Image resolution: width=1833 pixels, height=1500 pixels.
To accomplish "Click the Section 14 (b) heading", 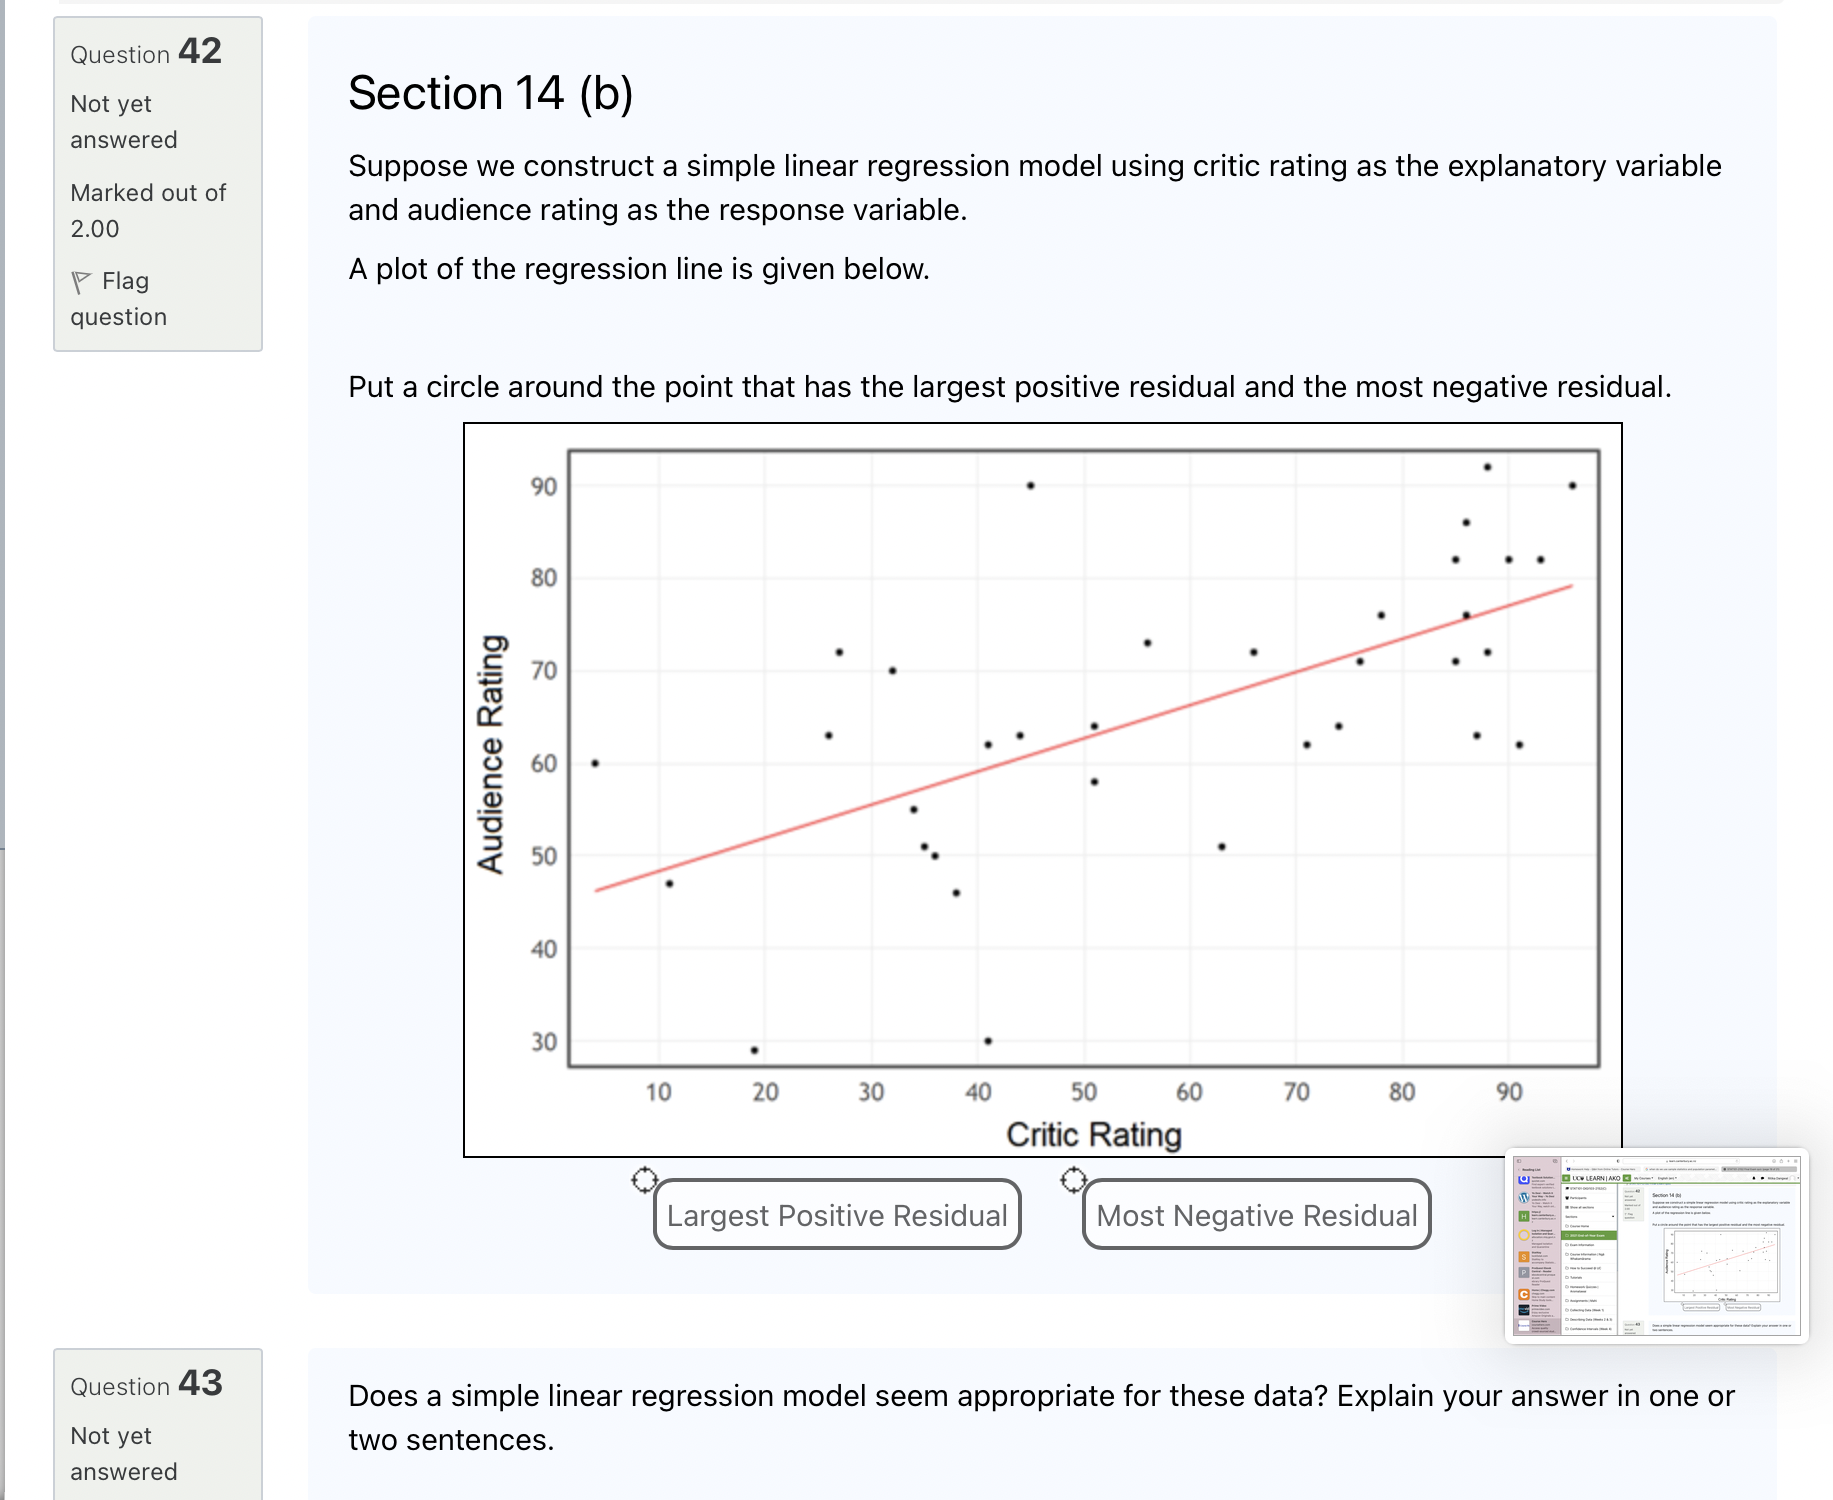I will (x=491, y=93).
